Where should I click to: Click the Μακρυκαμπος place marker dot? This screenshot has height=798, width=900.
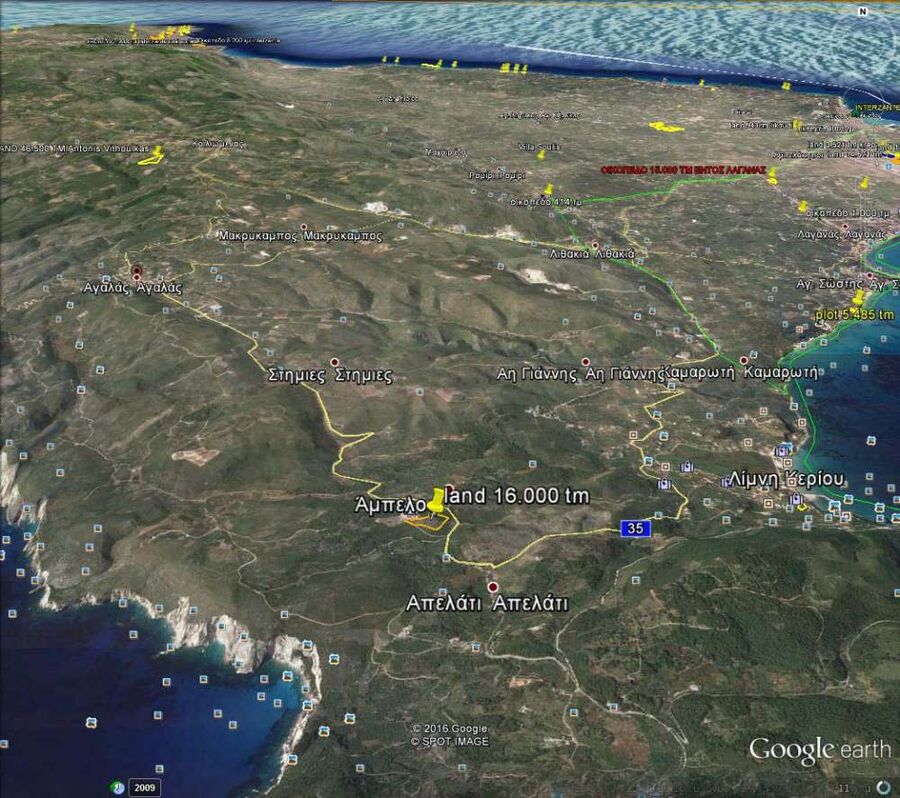coord(304,226)
